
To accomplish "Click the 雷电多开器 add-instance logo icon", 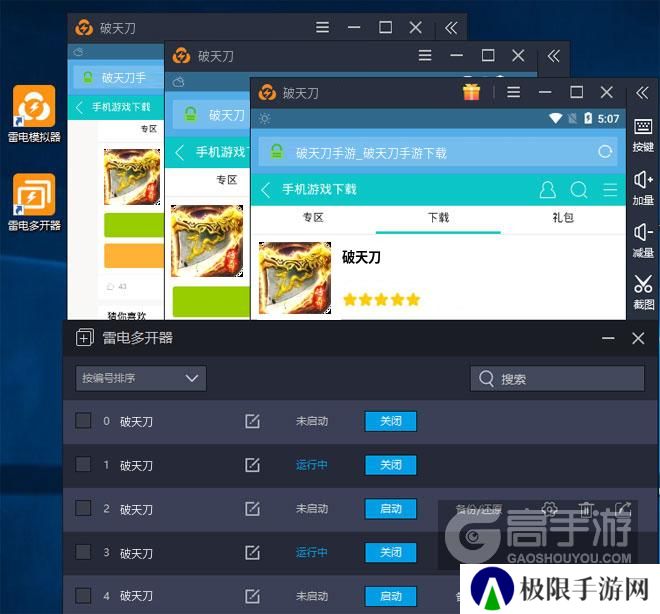I will pyautogui.click(x=85, y=338).
